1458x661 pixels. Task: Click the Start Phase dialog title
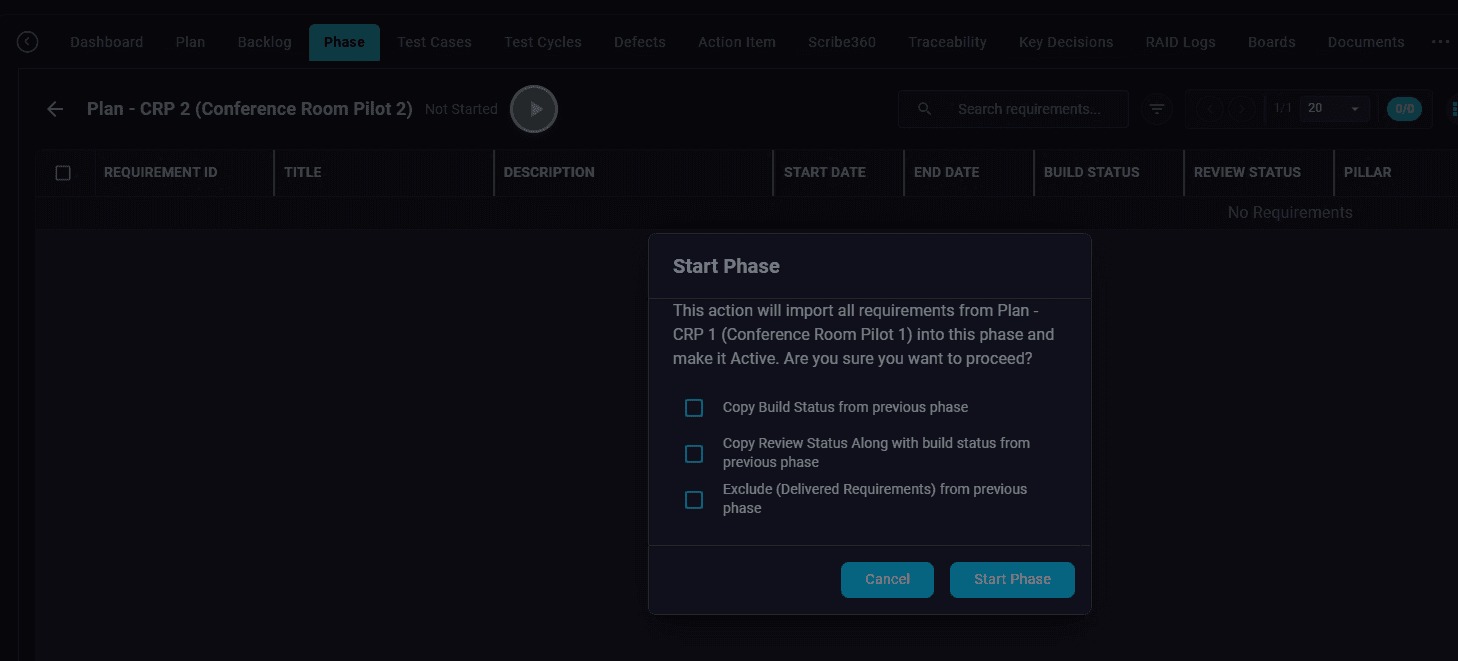[726, 266]
